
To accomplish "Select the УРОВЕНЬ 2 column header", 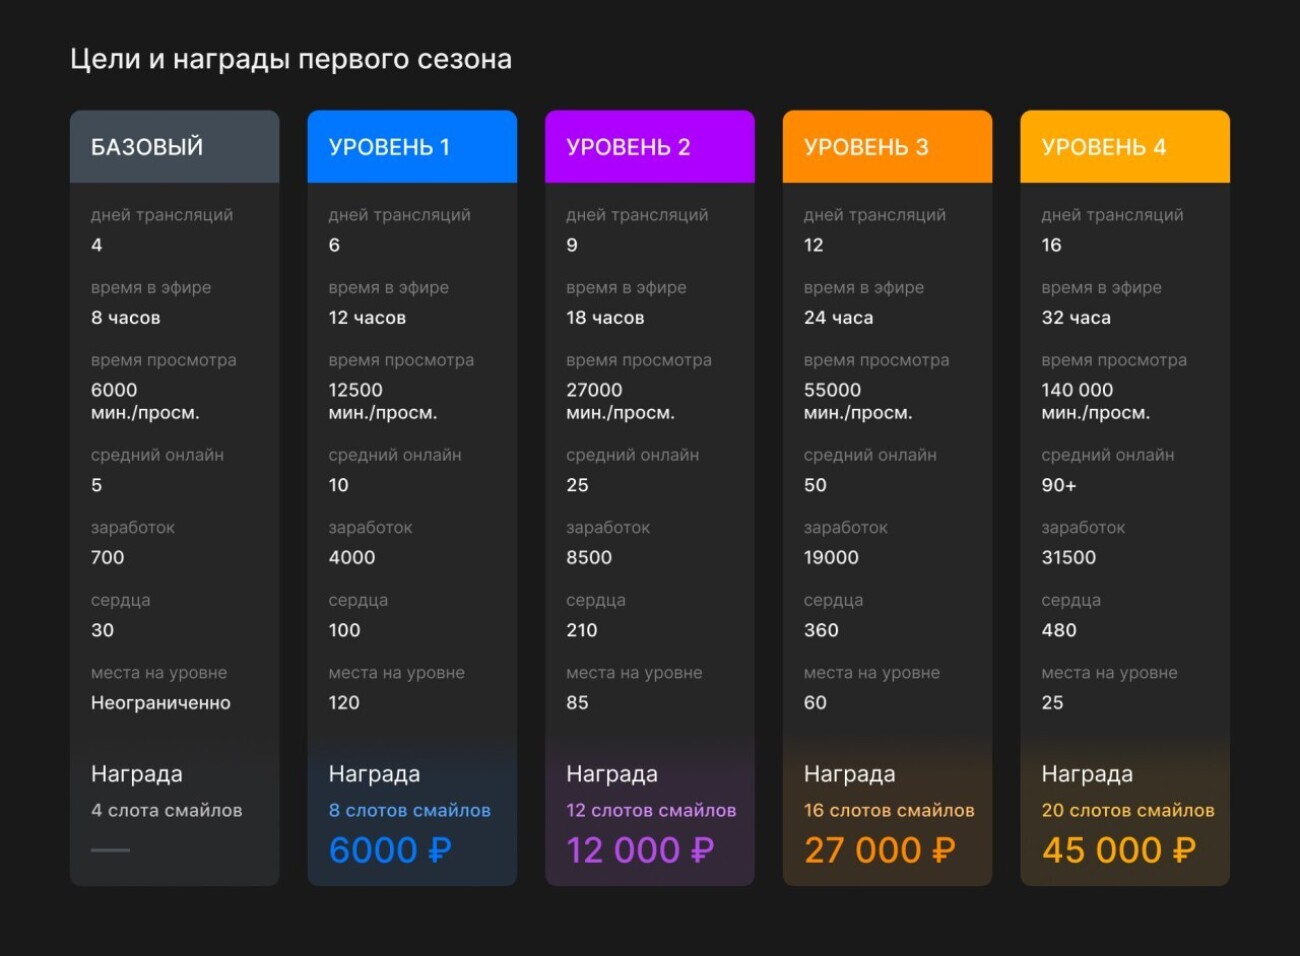I will (622, 145).
